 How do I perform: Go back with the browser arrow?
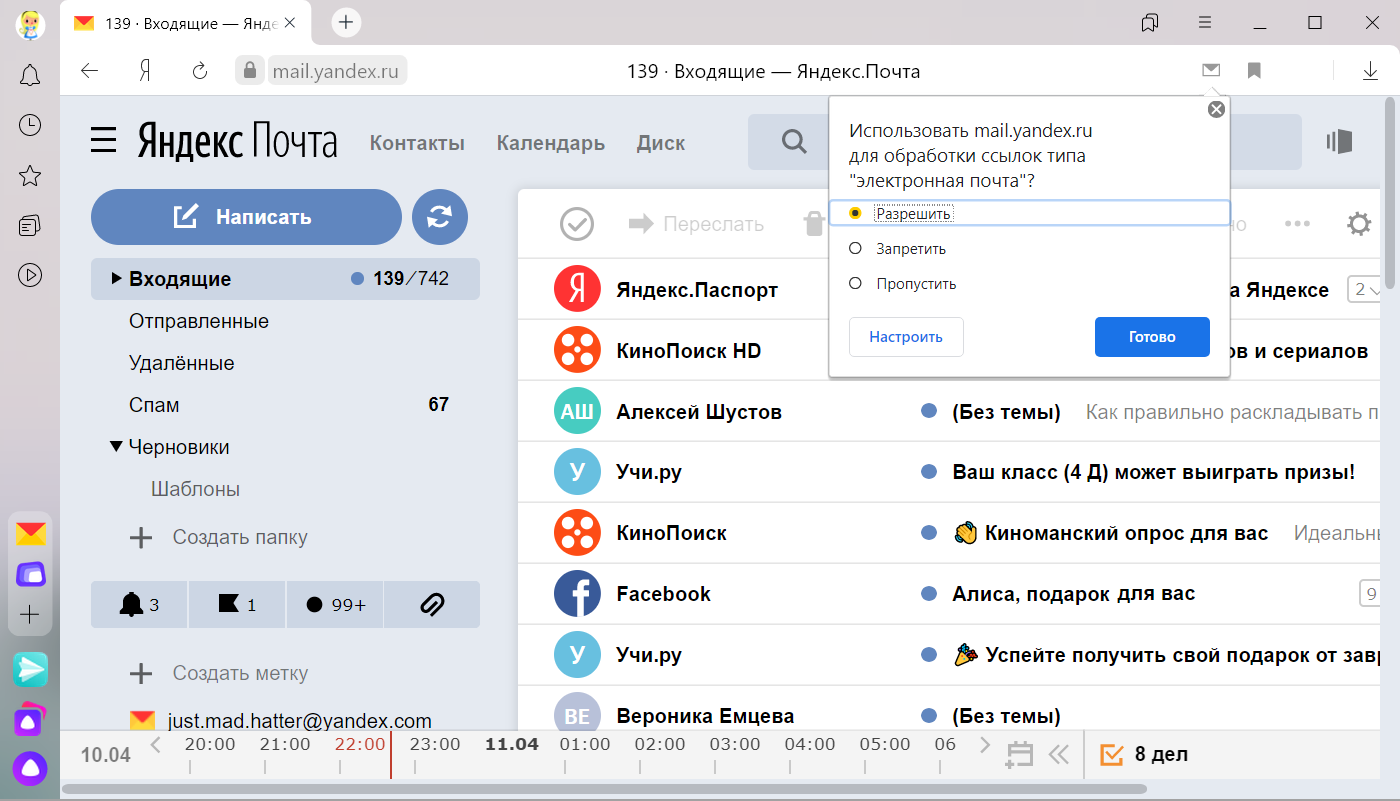pos(90,71)
